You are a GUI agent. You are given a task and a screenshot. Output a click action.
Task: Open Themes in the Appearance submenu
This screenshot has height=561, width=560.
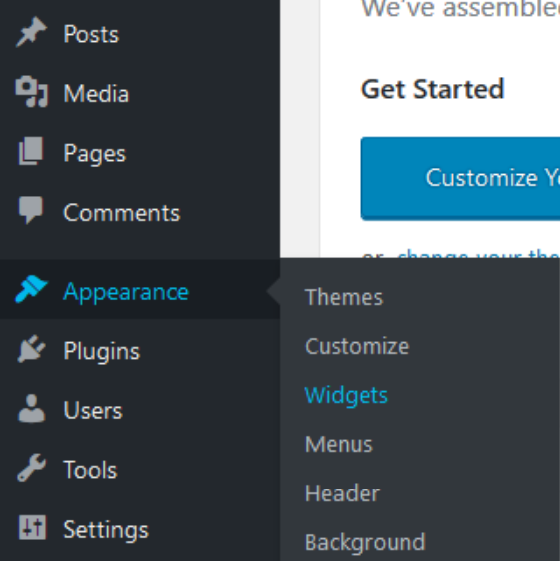(344, 297)
